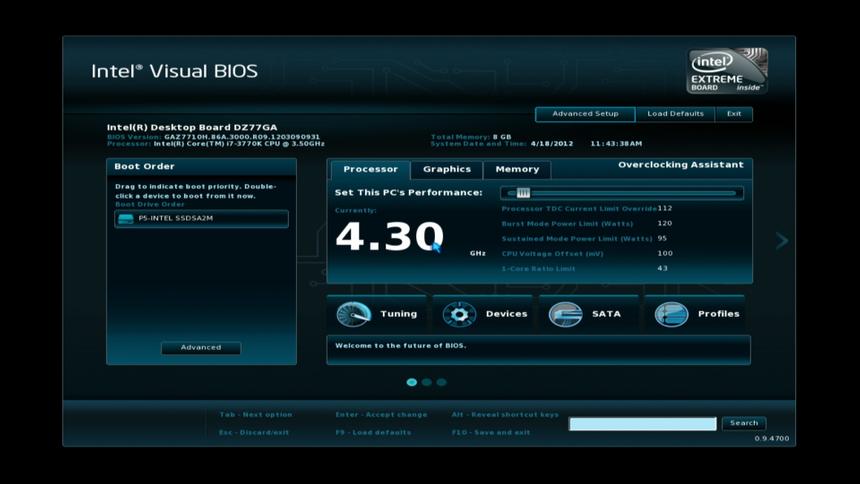The height and width of the screenshot is (484, 860).
Task: Click the 'Esc - Discard/exit' hint
Action: click(254, 432)
